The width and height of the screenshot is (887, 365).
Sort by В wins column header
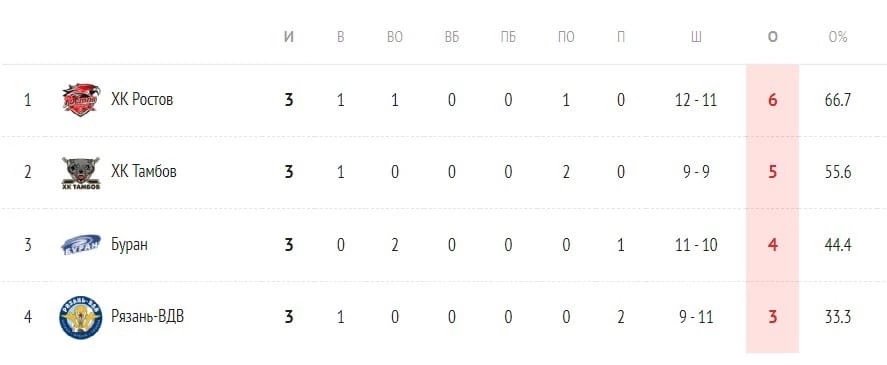(x=341, y=37)
